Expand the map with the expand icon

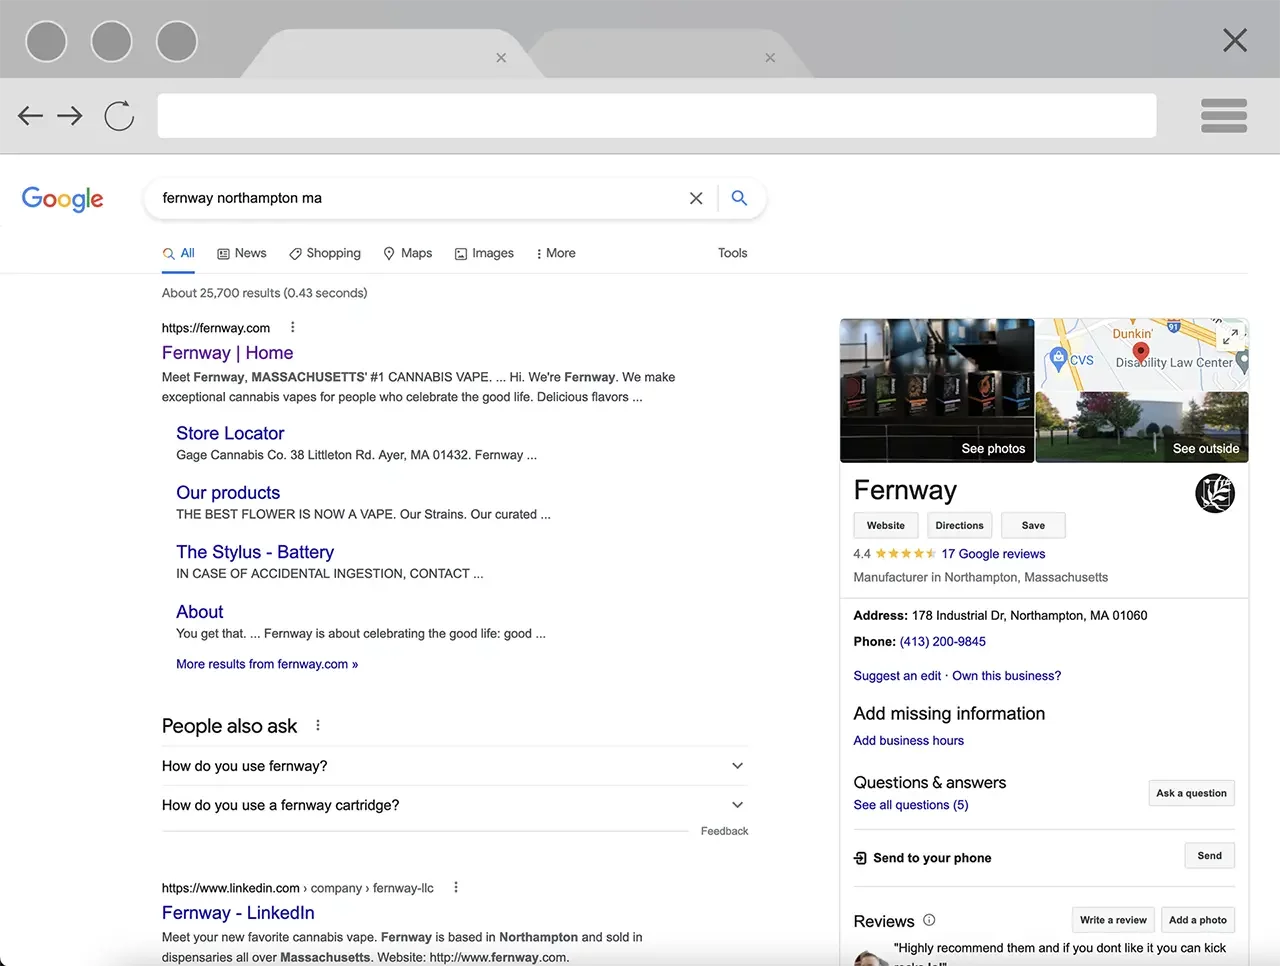click(x=1230, y=337)
